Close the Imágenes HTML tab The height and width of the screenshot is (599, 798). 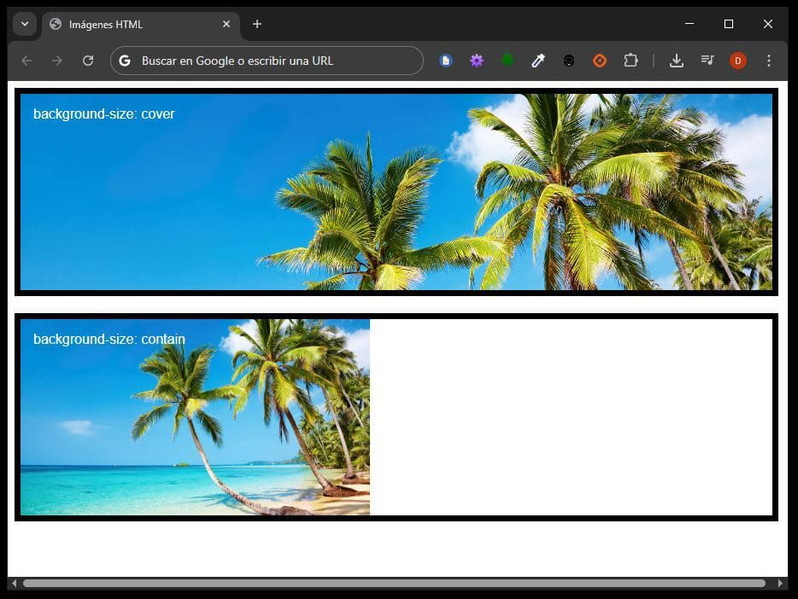(x=226, y=24)
